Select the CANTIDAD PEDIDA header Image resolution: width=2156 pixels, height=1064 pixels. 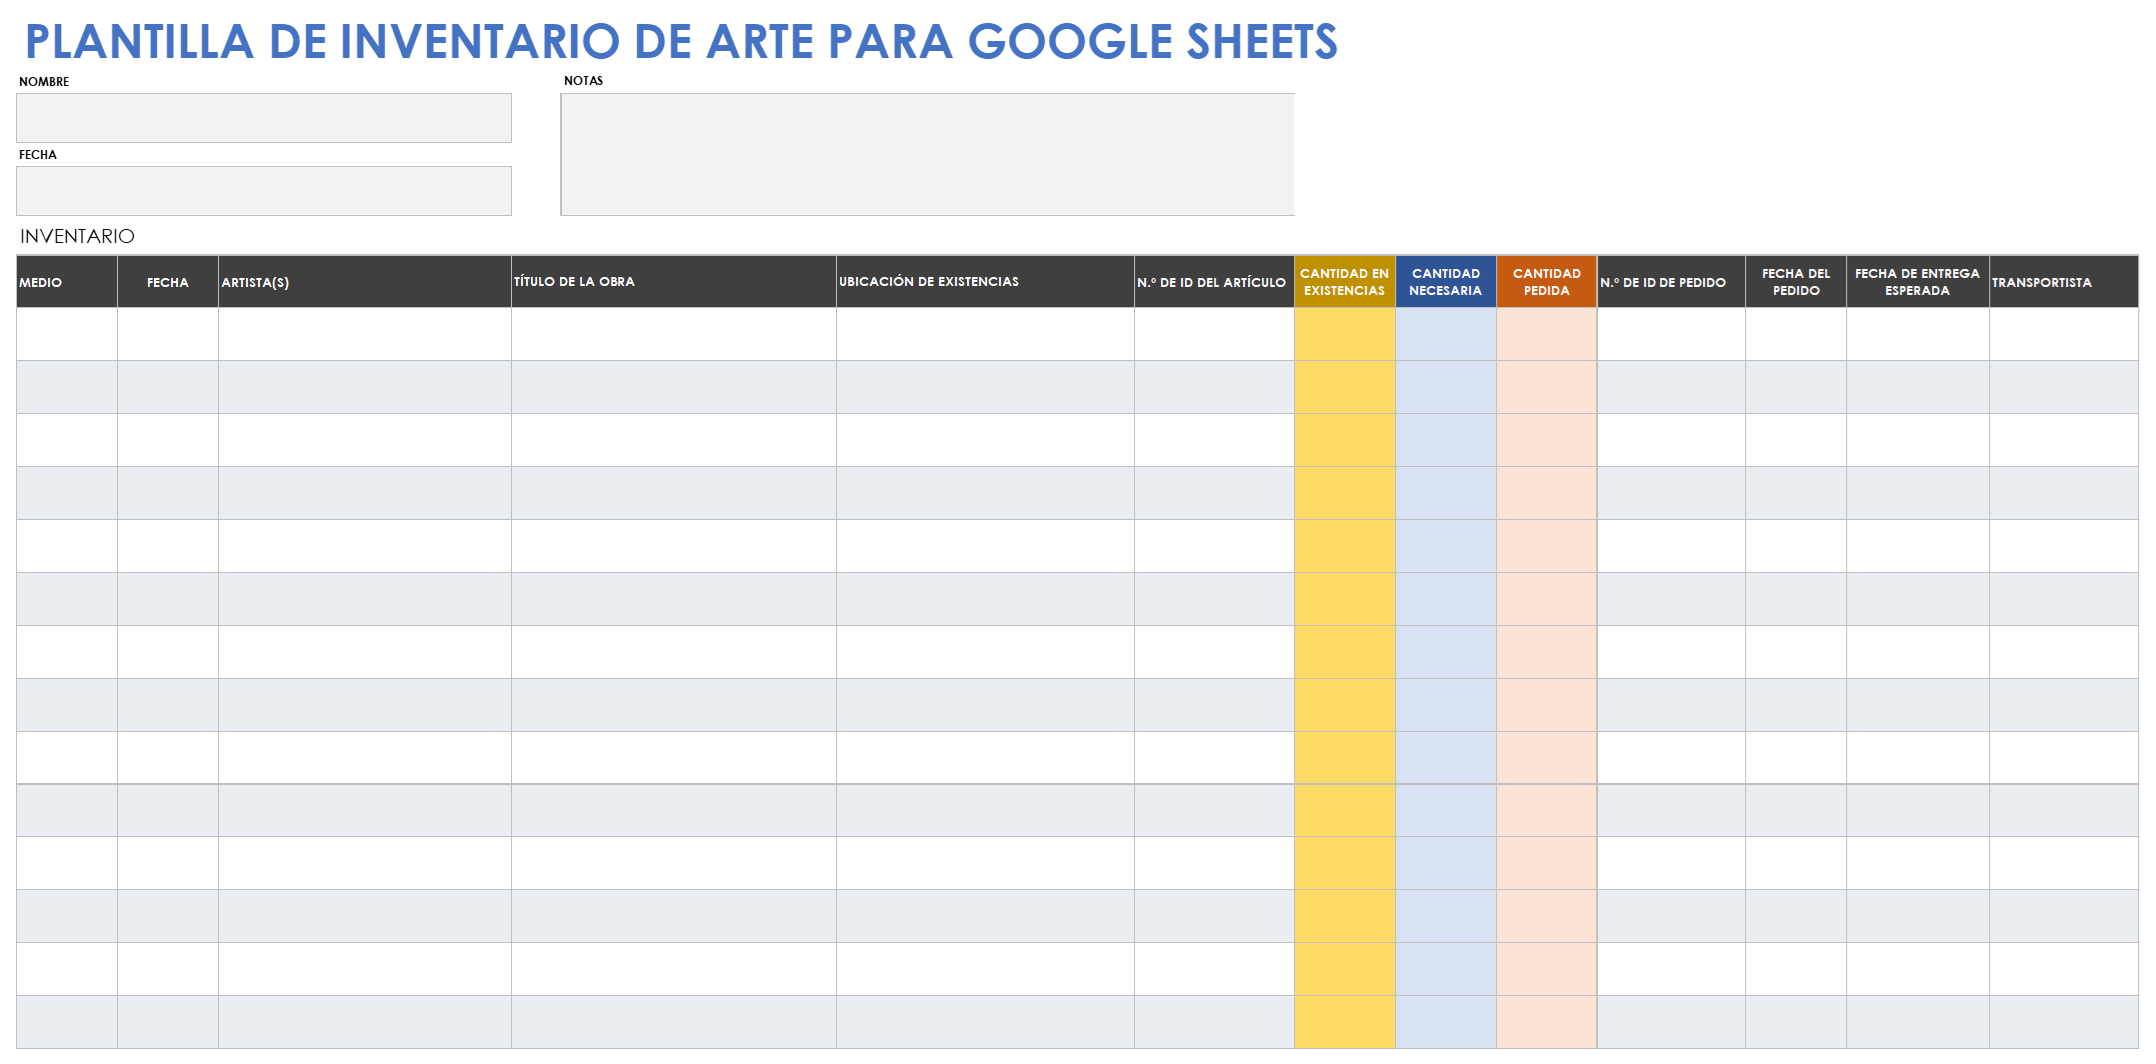(x=1547, y=282)
